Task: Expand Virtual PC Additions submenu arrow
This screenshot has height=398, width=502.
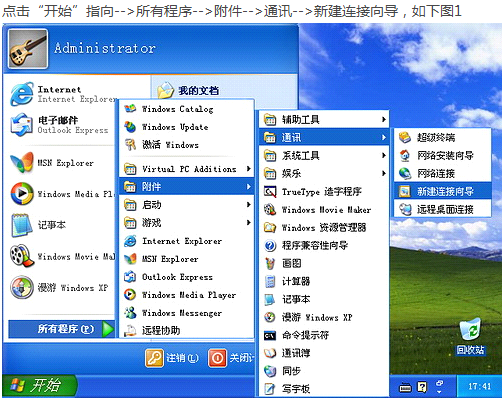Action: tap(249, 169)
